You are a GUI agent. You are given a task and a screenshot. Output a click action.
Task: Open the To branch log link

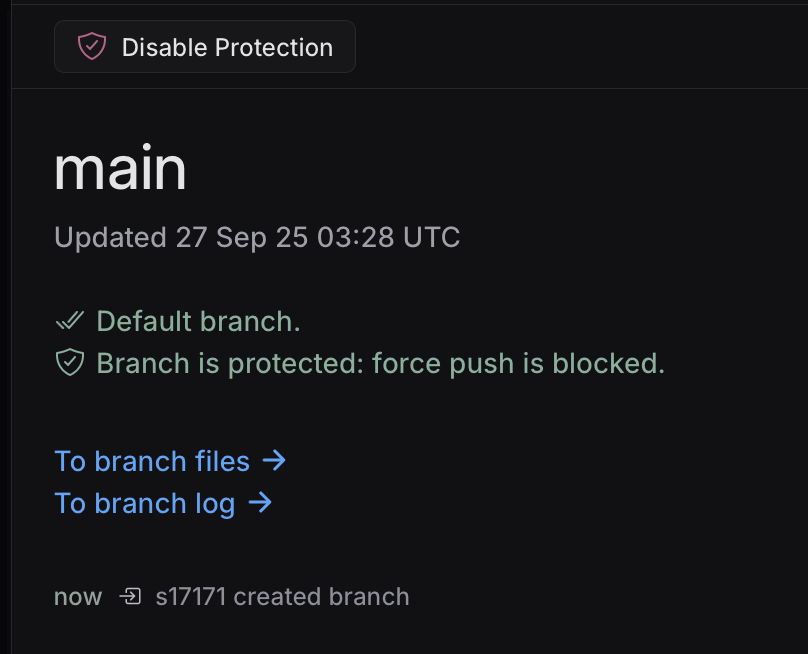pyautogui.click(x=144, y=503)
